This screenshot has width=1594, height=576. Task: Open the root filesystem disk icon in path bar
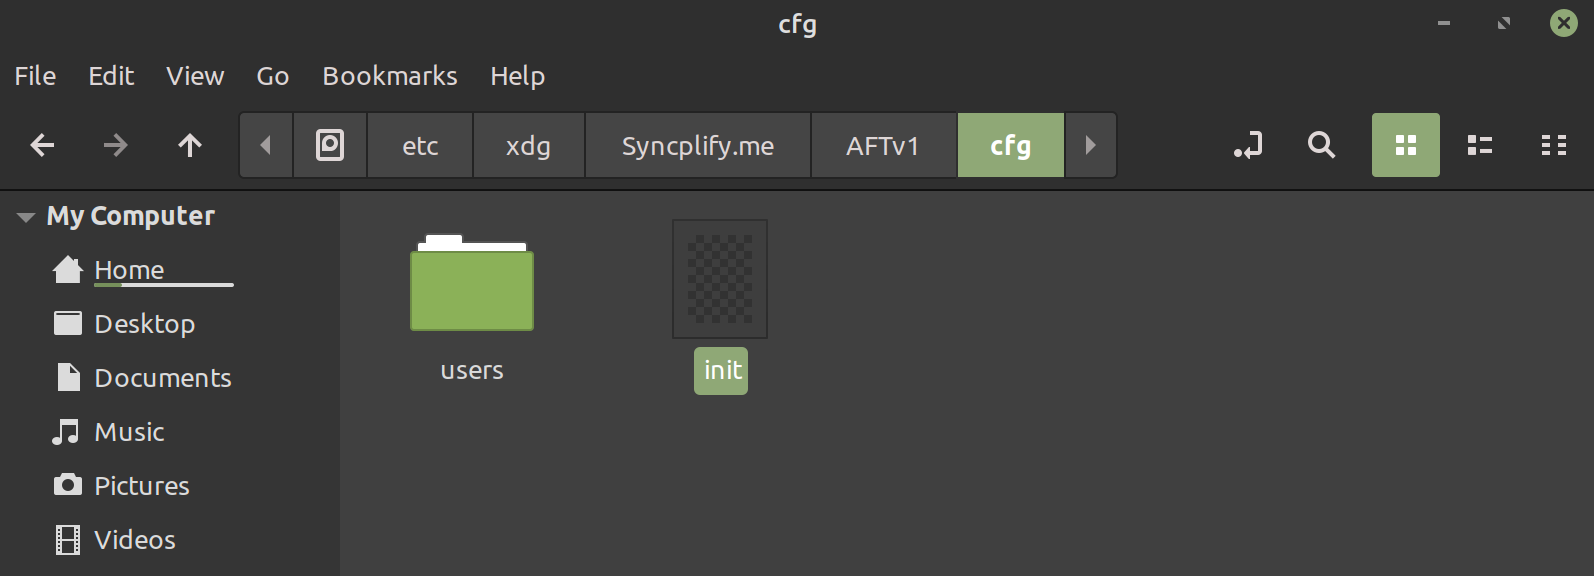tap(330, 145)
